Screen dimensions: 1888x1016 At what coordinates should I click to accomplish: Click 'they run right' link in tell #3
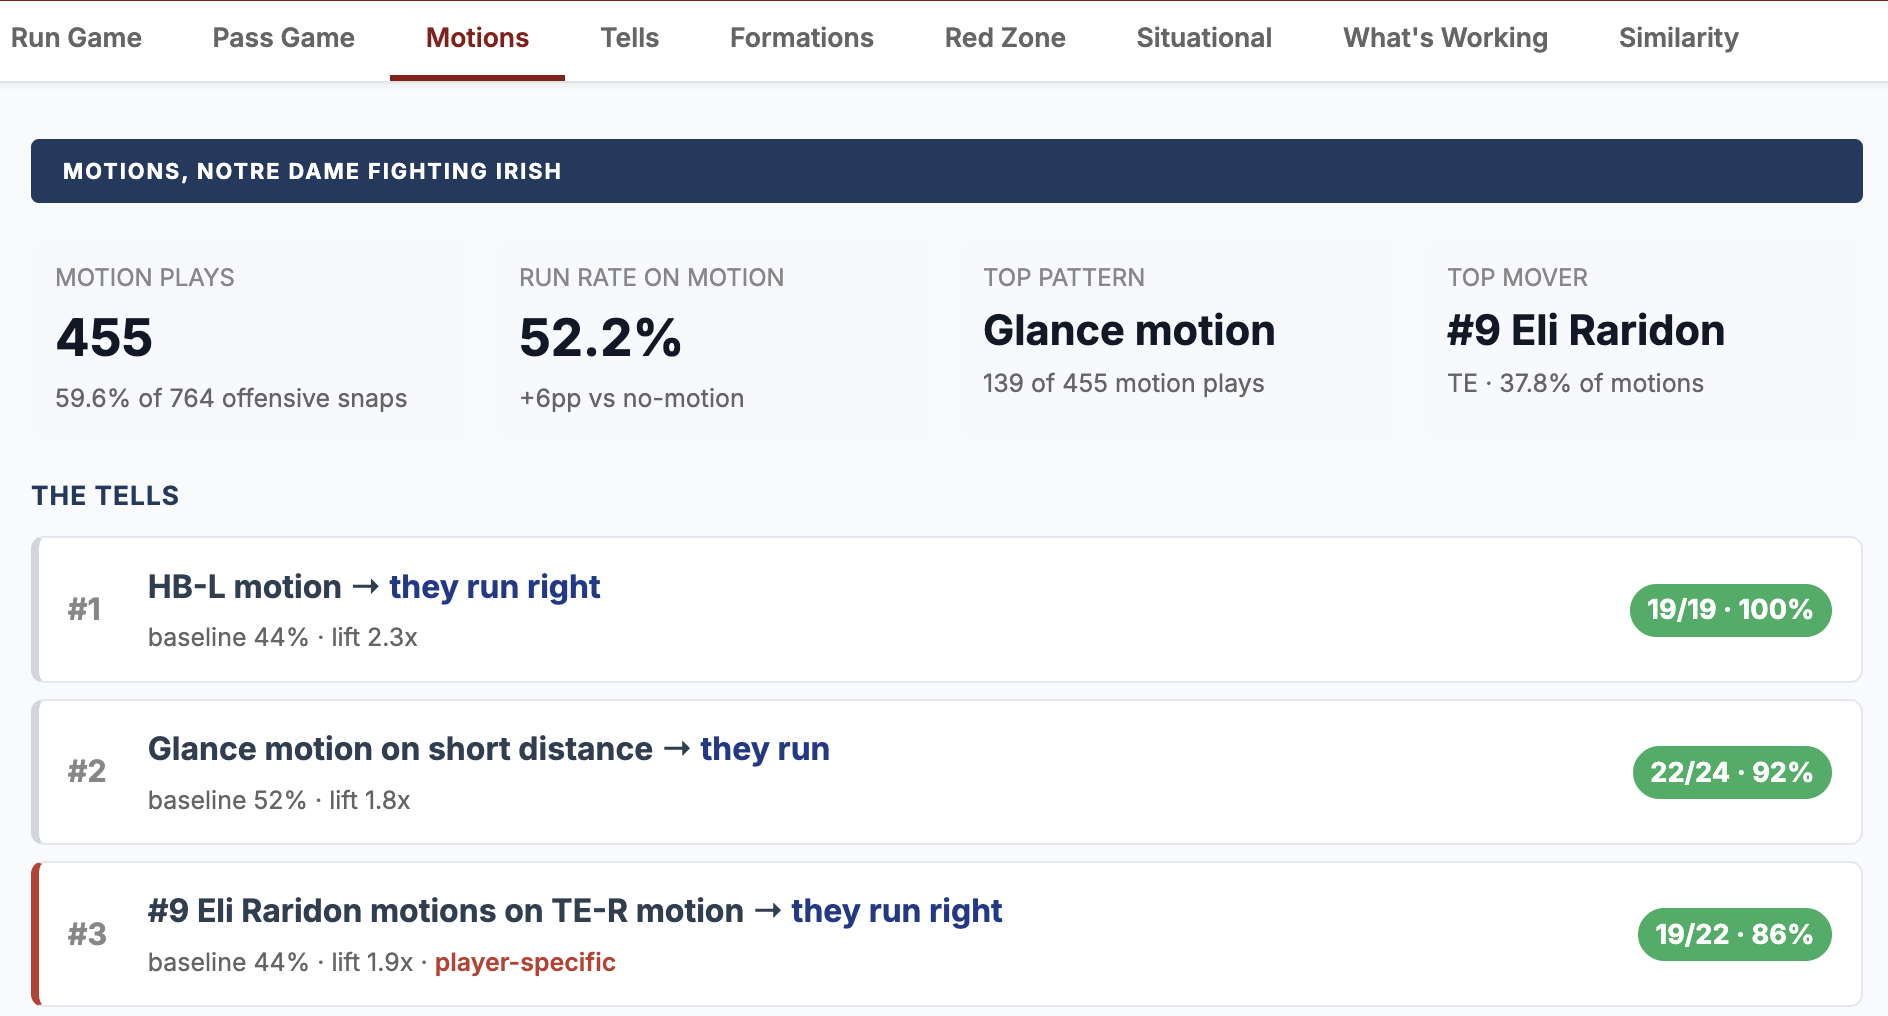pos(897,911)
